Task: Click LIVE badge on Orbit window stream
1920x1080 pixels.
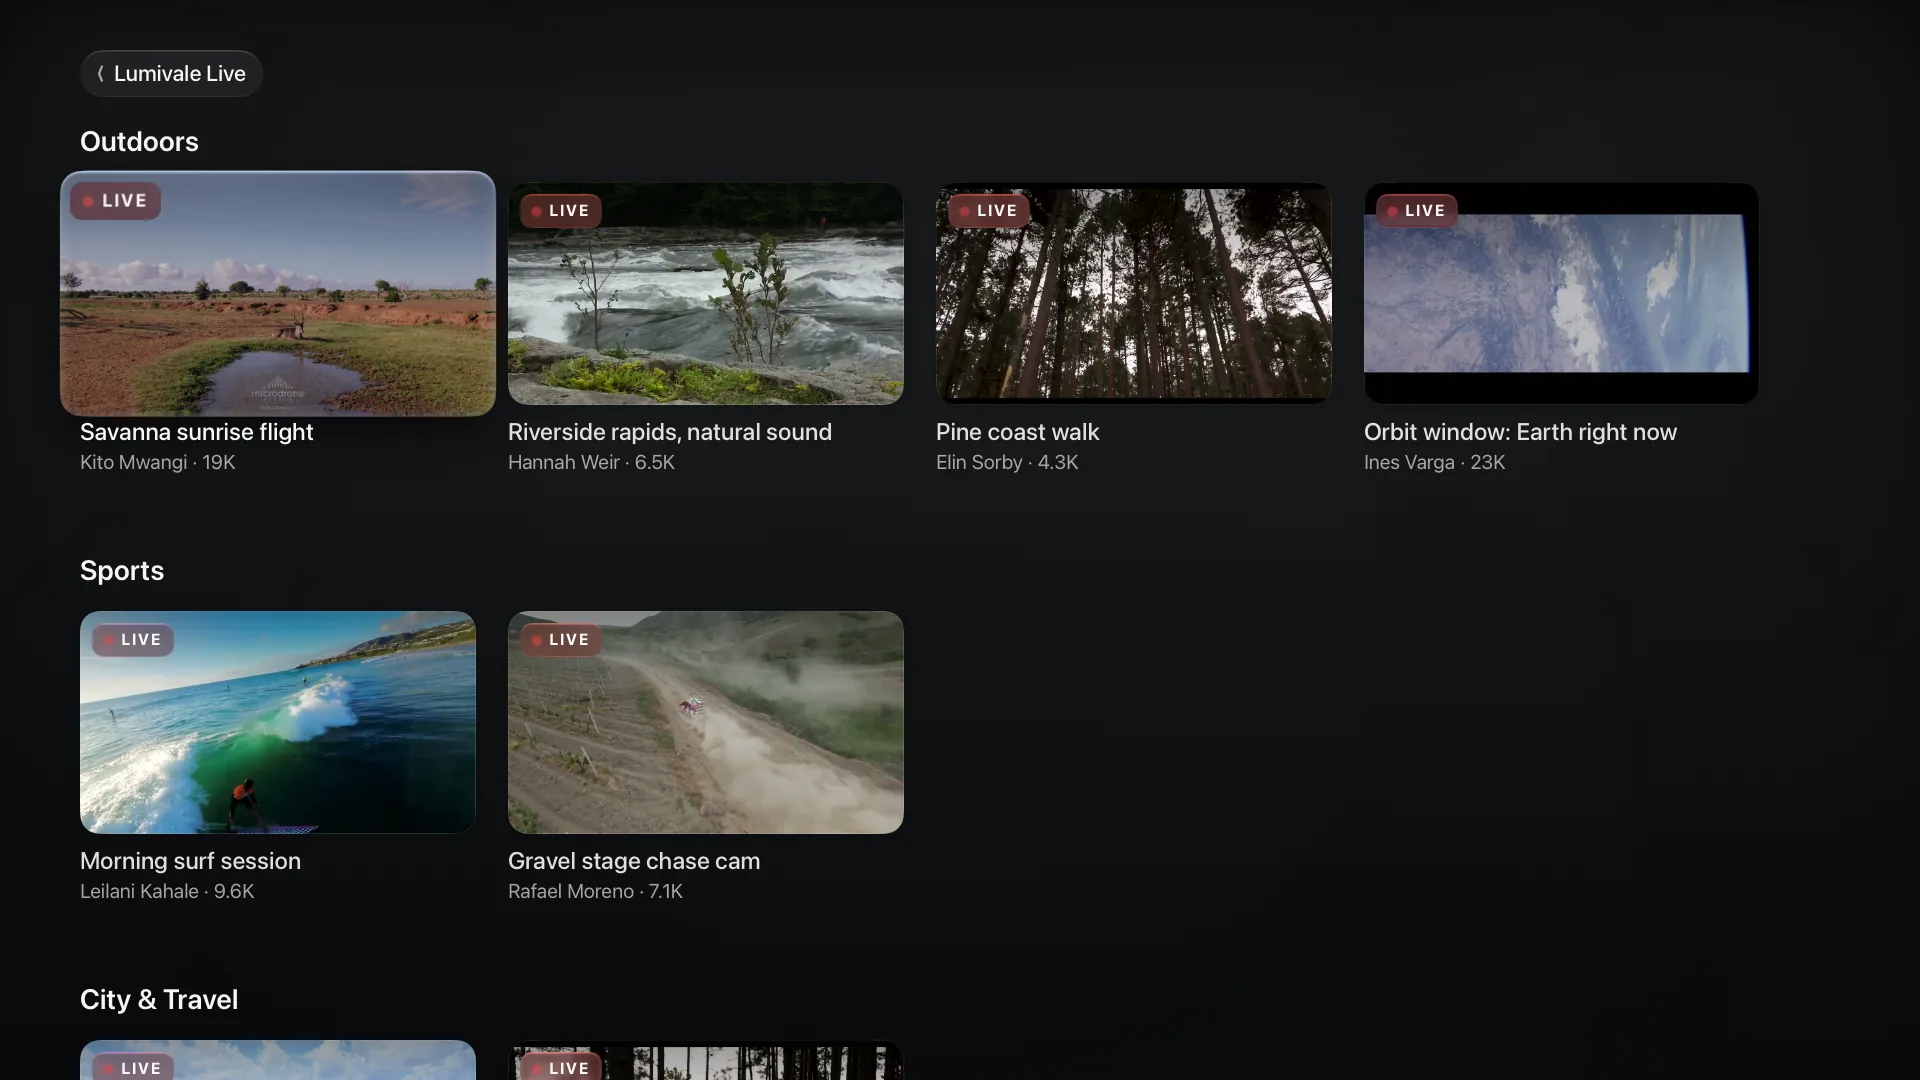Action: pyautogui.click(x=1416, y=211)
